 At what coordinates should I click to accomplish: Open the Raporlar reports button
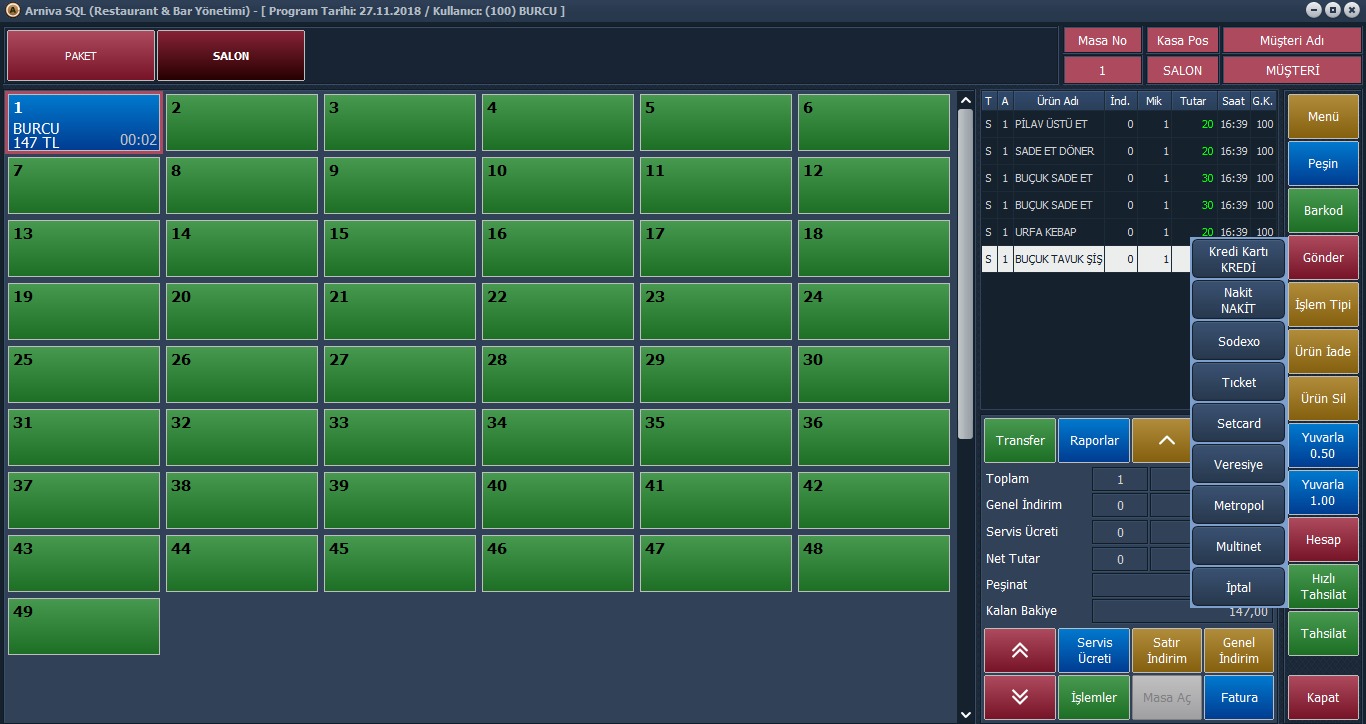(x=1094, y=440)
